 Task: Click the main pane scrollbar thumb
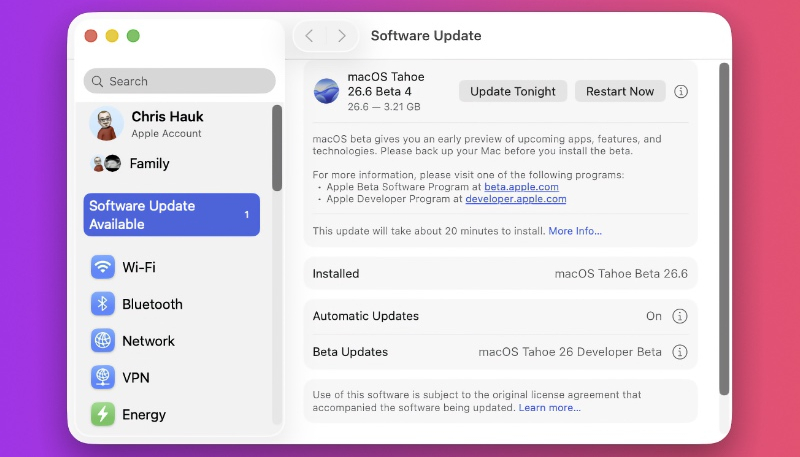724,228
